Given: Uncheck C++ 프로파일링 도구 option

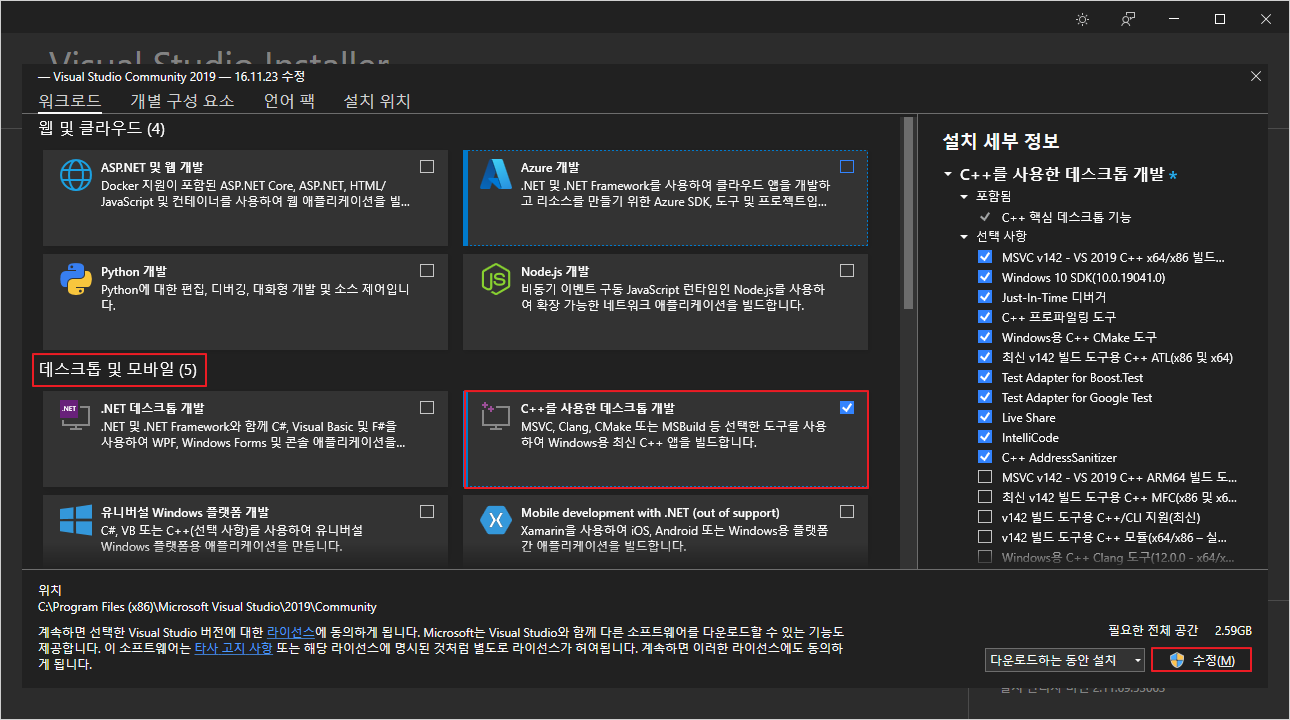Looking at the screenshot, I should click(985, 317).
